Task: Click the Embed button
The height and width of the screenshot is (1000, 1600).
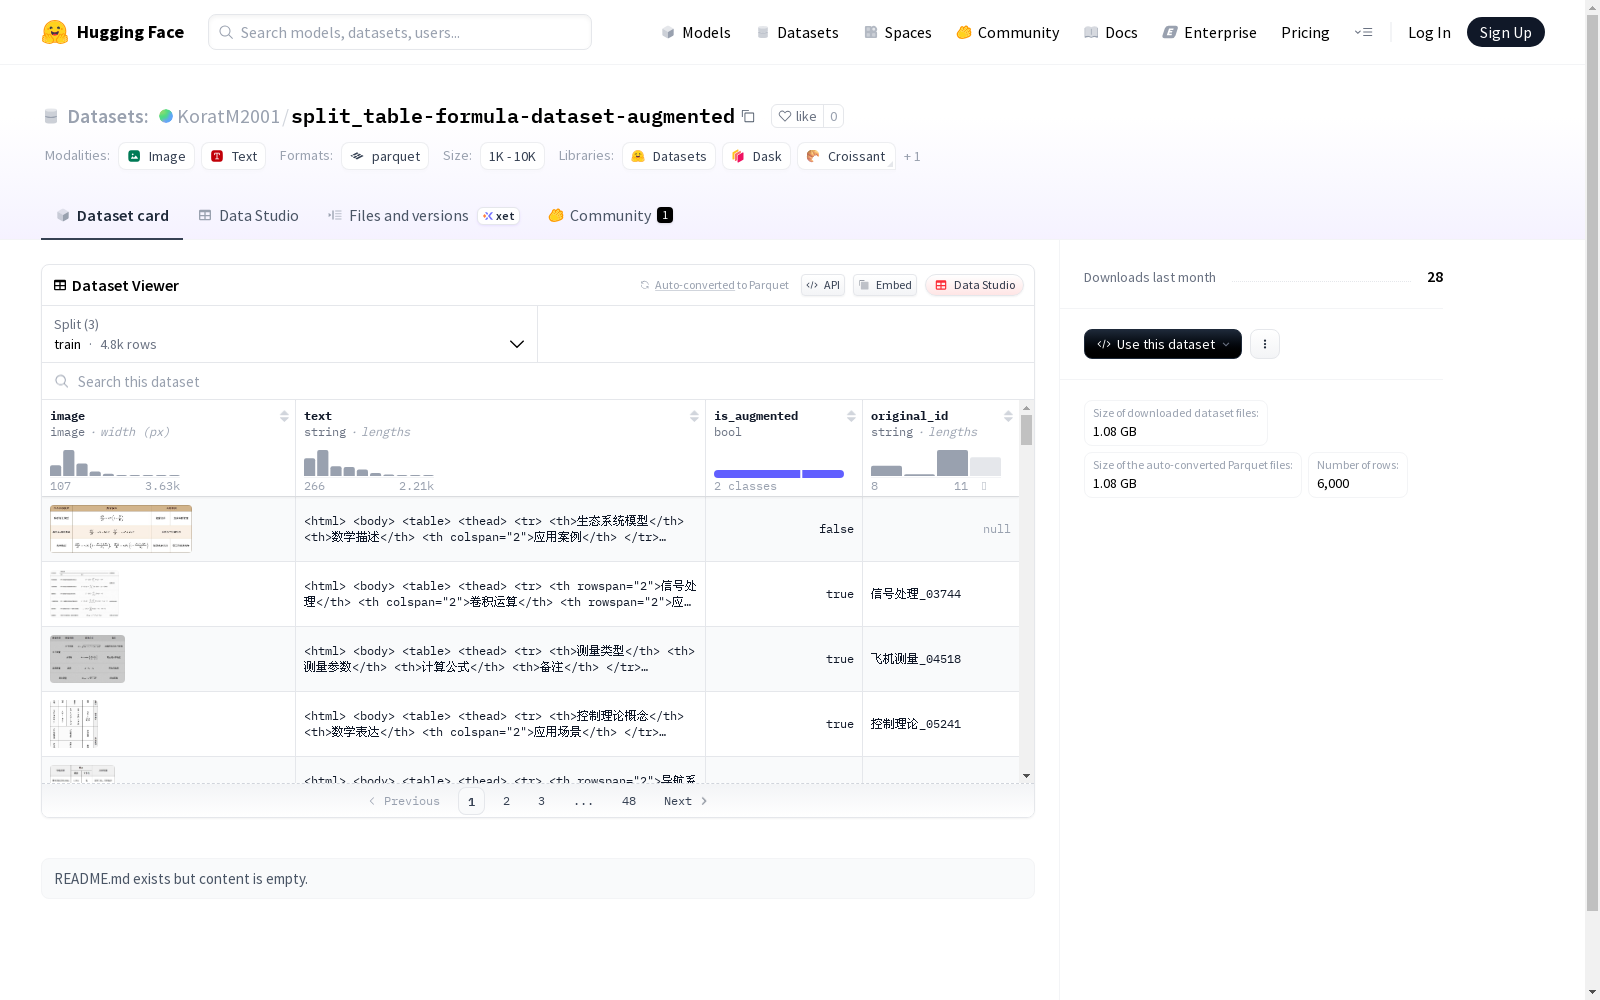Action: 885,285
